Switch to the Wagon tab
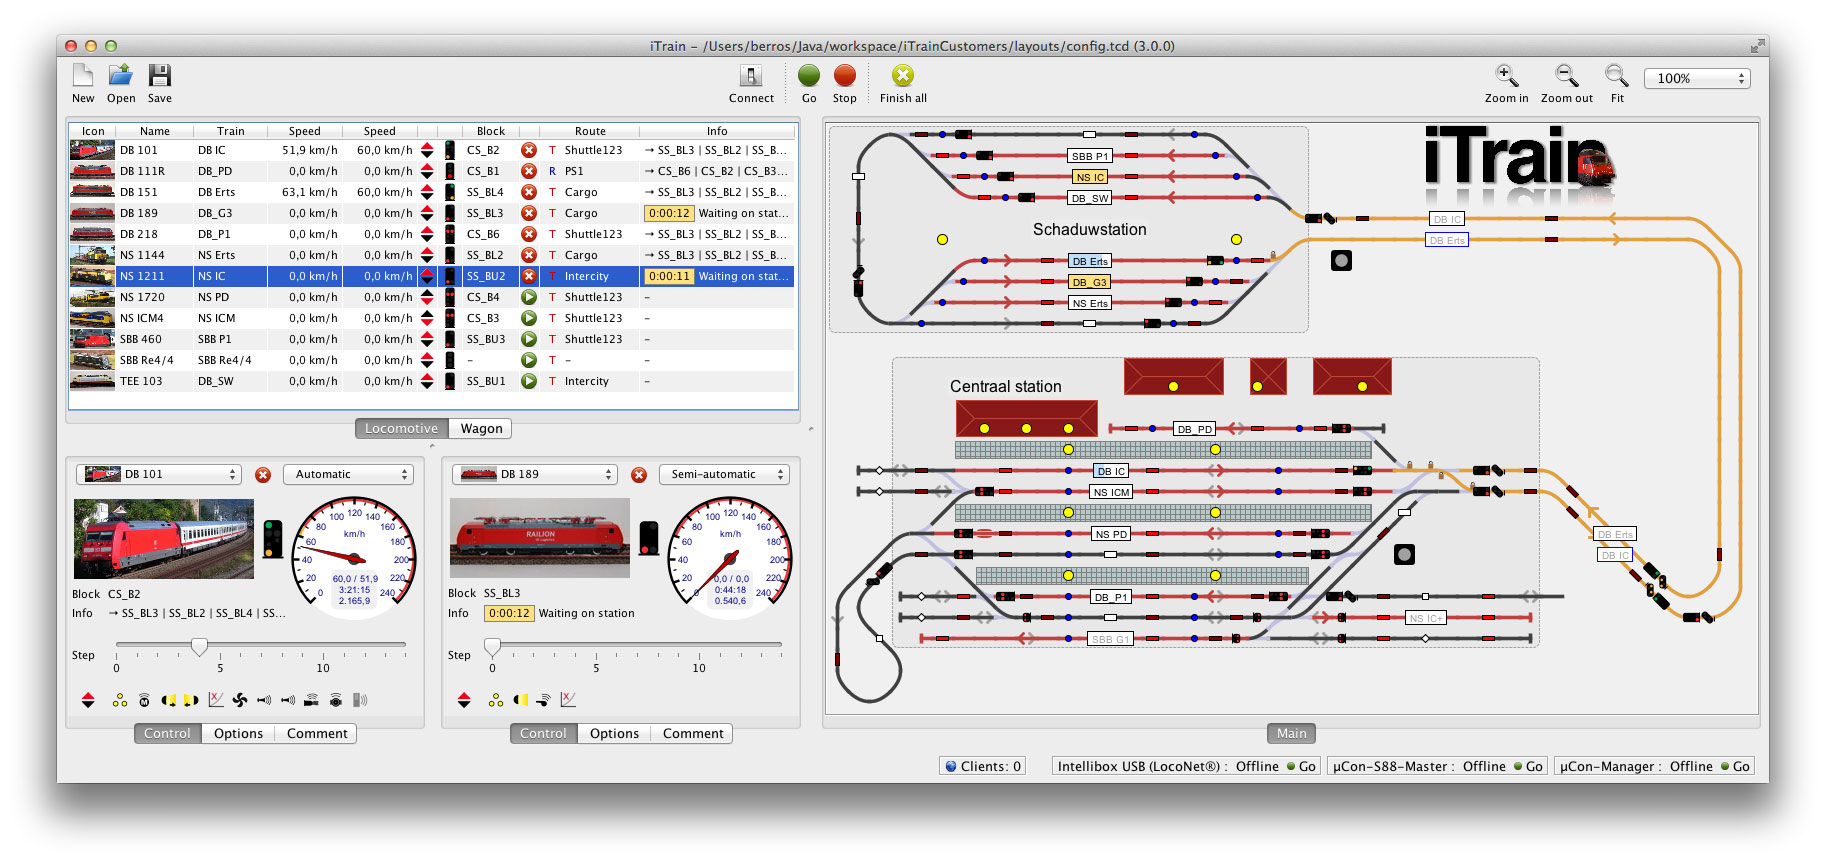 481,428
